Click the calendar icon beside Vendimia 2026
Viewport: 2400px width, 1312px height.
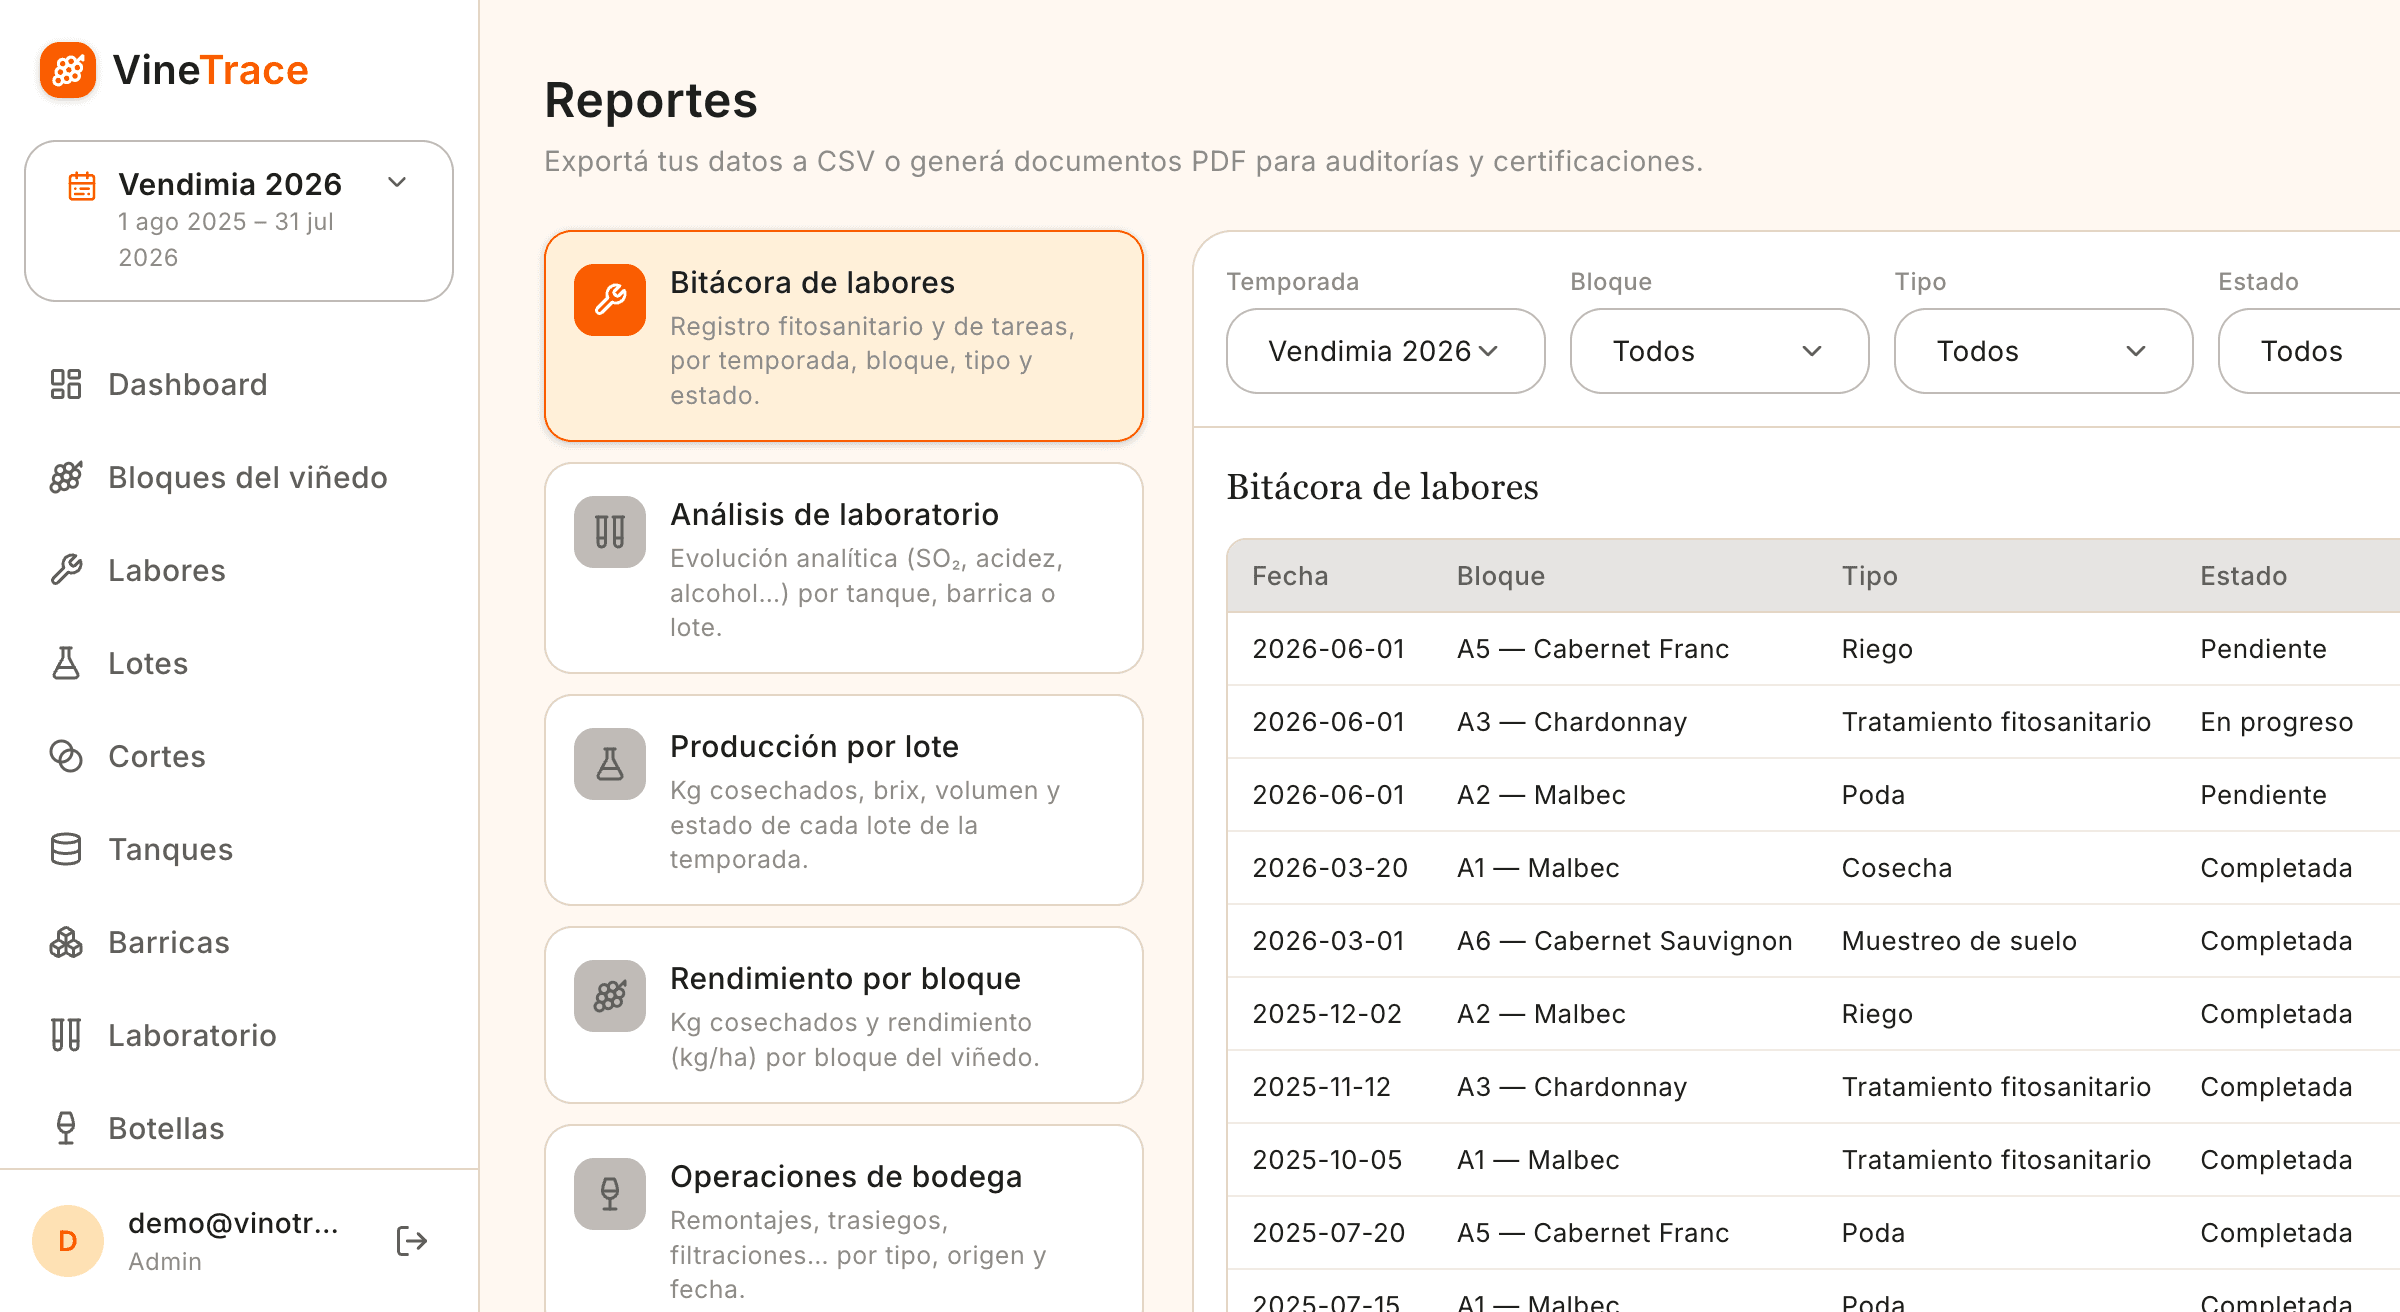pos(82,186)
